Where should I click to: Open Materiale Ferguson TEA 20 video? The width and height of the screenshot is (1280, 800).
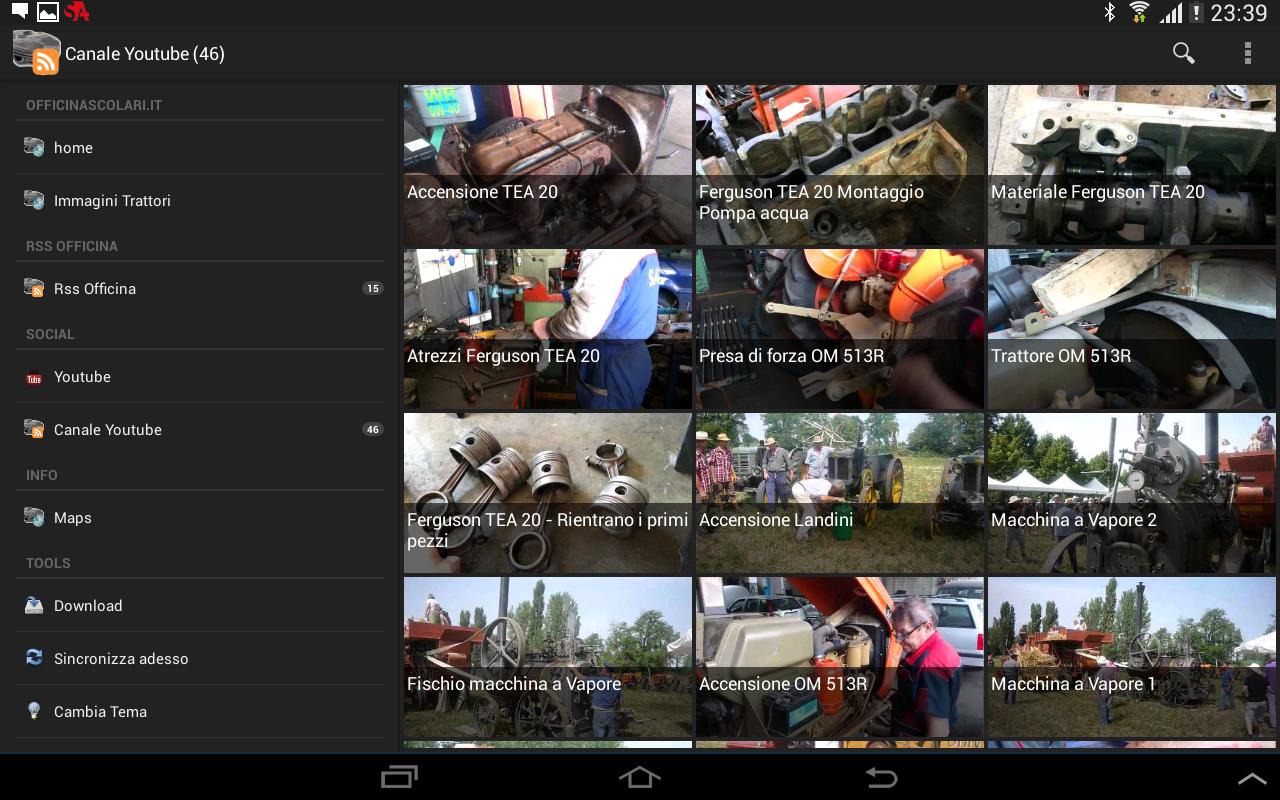(x=1132, y=165)
